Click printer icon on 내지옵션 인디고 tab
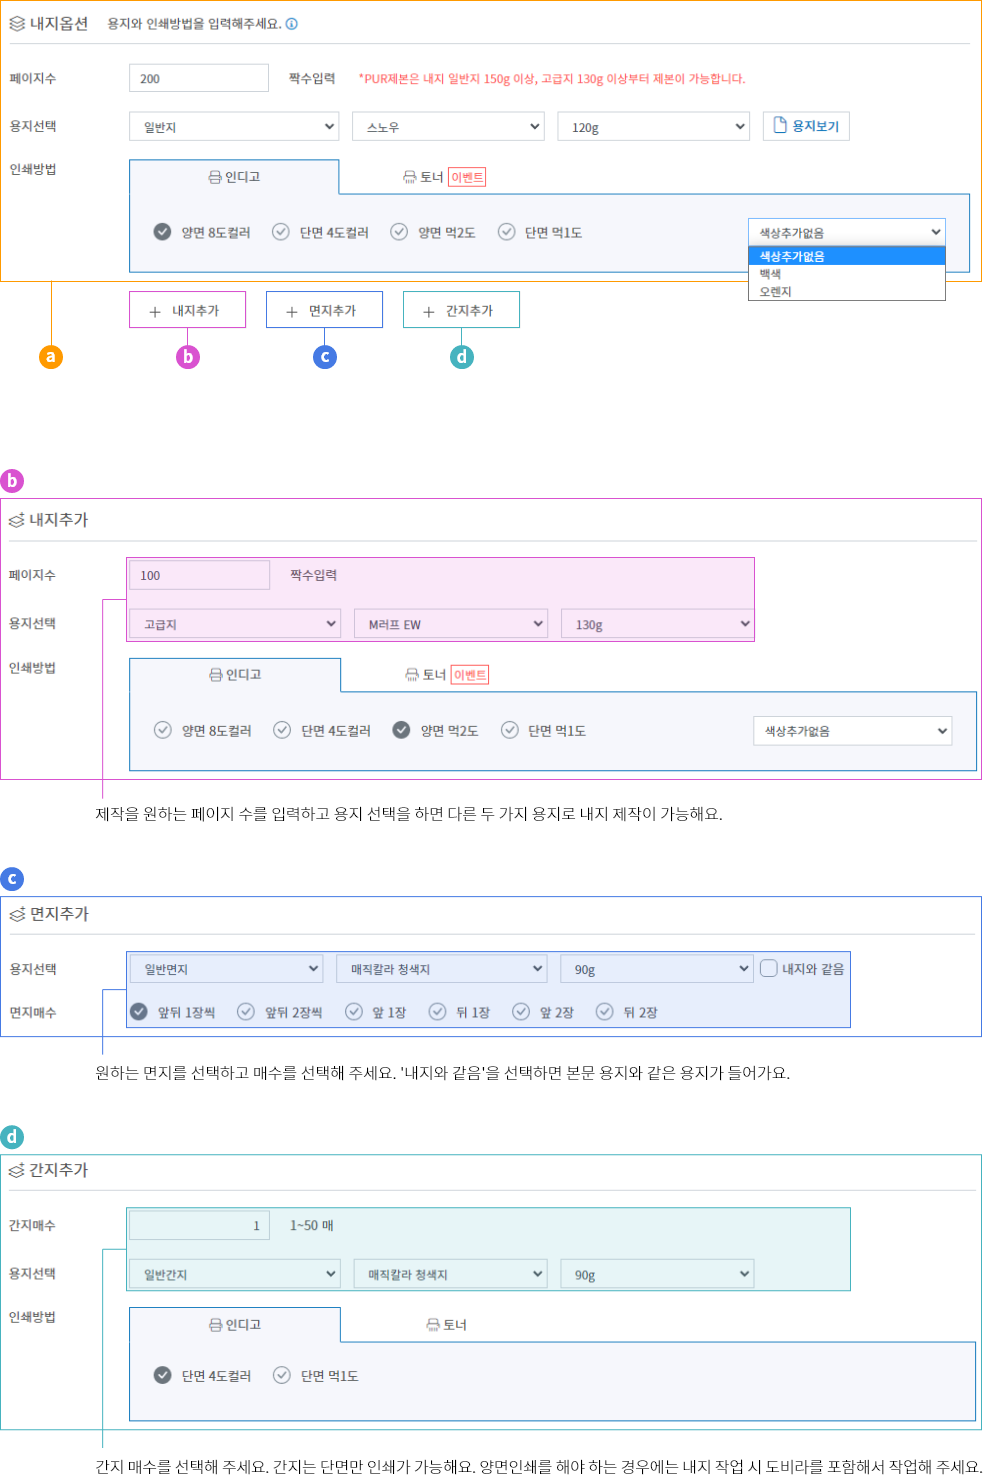This screenshot has width=984, height=1478. pyautogui.click(x=214, y=177)
